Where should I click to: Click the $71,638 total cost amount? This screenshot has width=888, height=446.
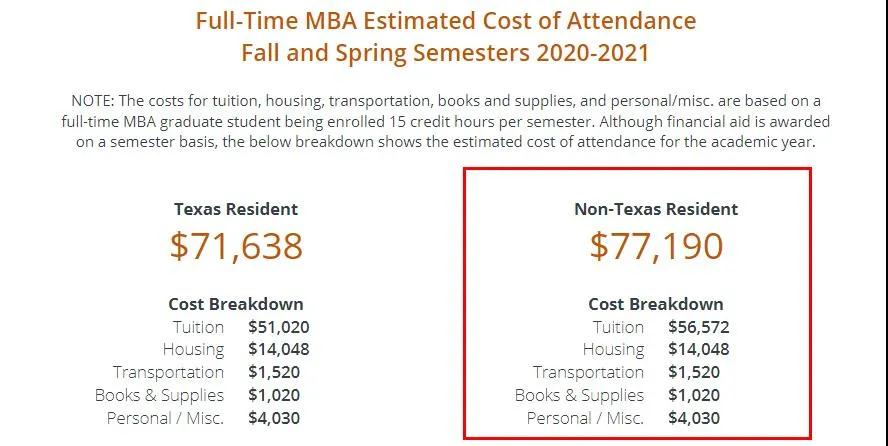pos(236,246)
